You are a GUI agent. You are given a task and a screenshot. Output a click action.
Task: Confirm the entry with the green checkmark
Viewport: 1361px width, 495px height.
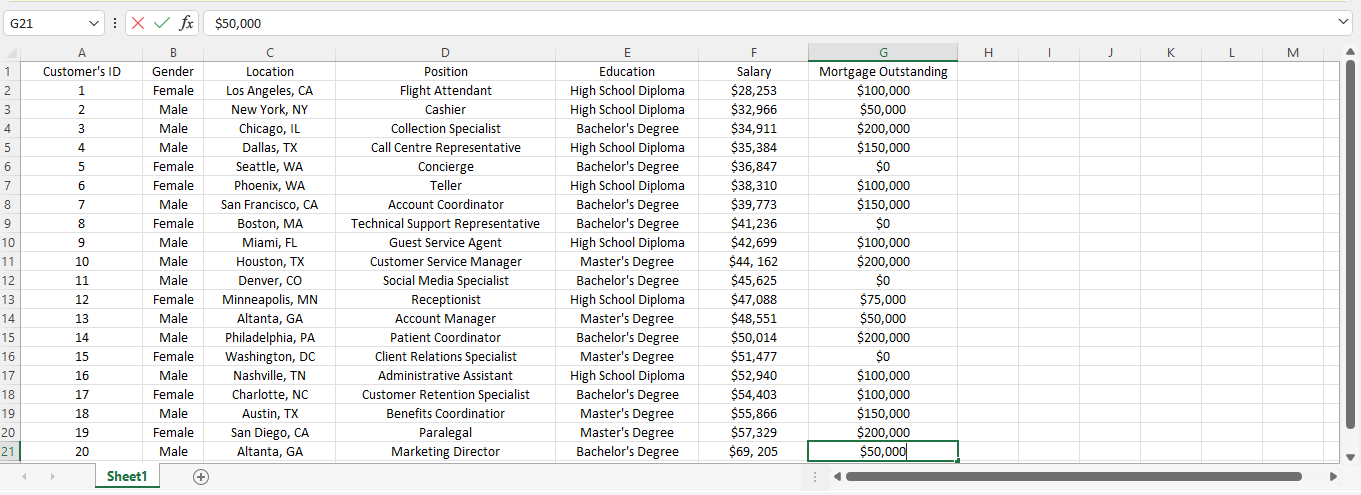tap(162, 23)
